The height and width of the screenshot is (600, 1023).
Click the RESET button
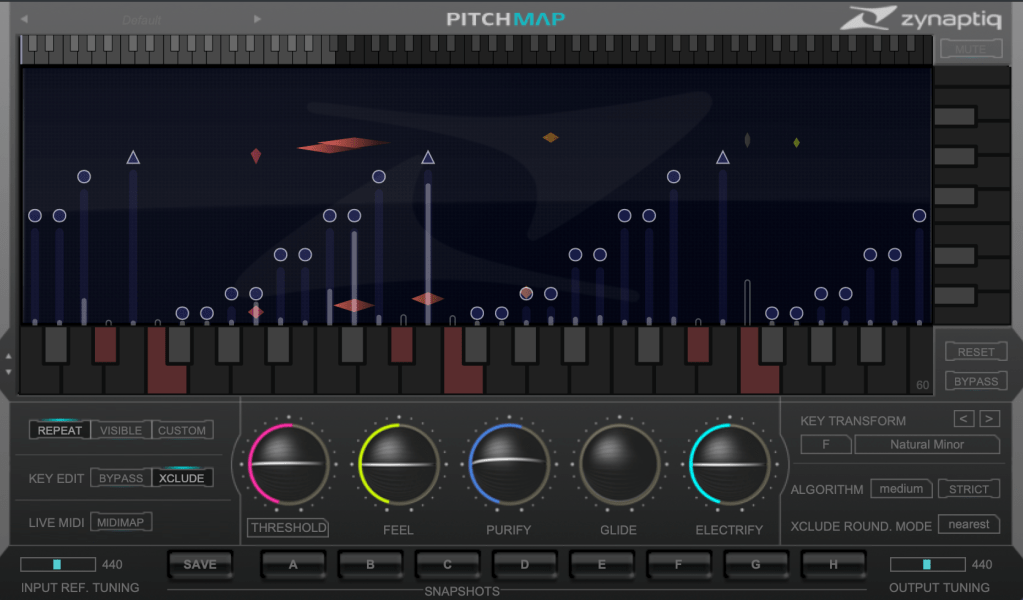pos(976,352)
